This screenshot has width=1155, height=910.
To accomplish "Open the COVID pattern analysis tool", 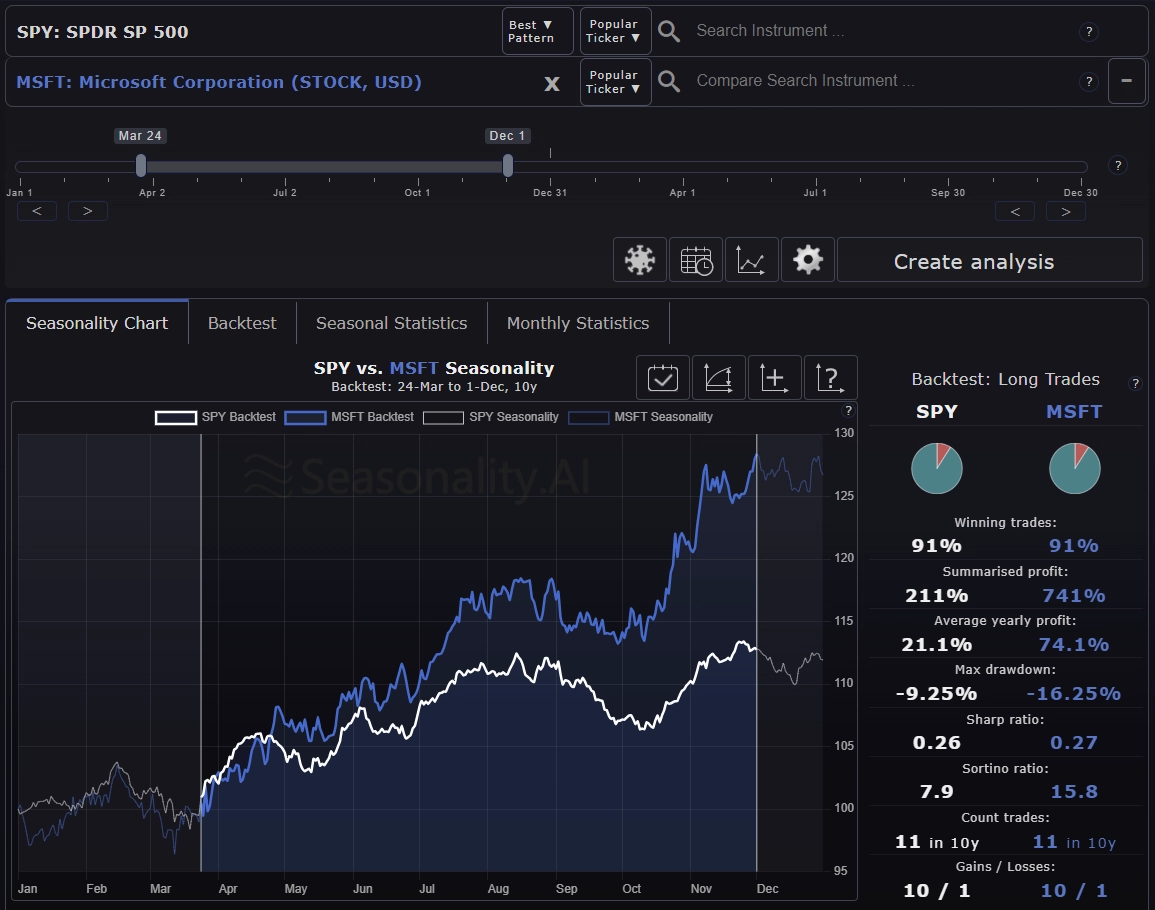I will [639, 259].
